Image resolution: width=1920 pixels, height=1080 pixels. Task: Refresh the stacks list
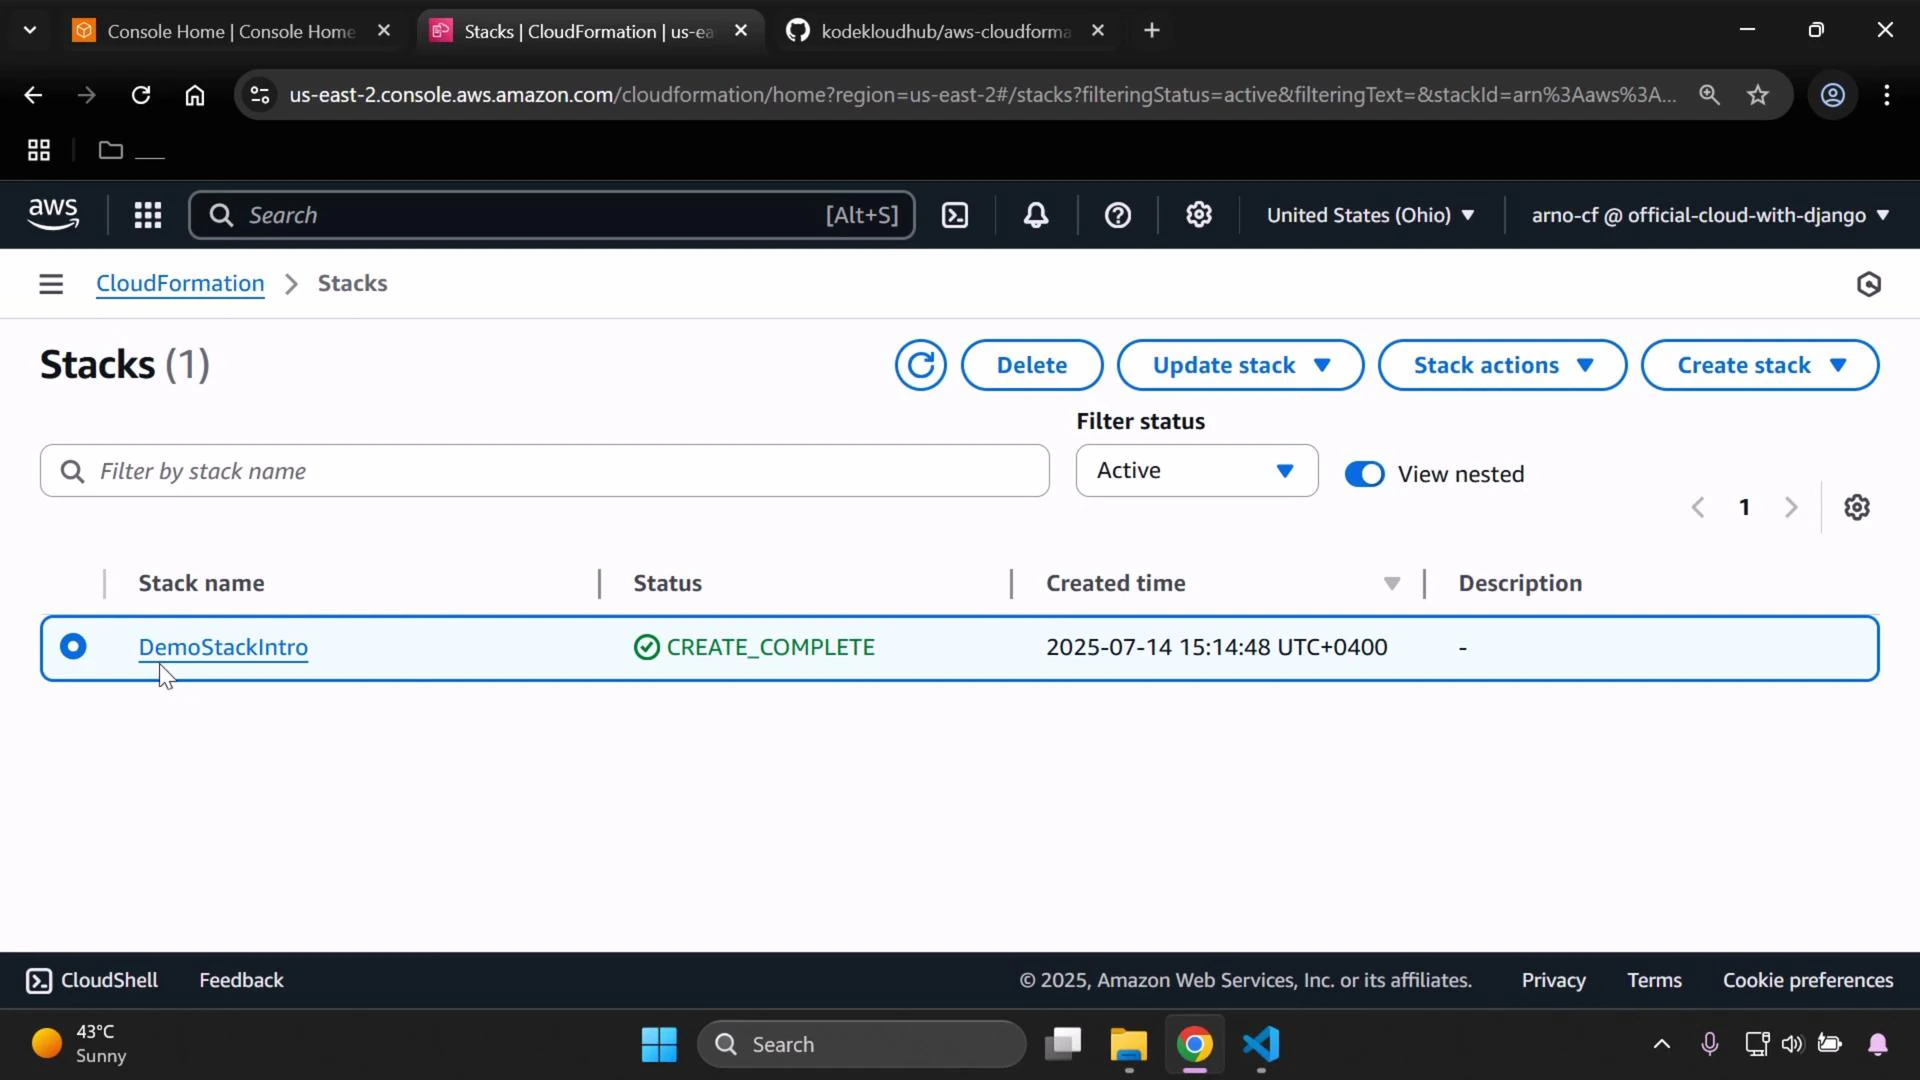919,365
